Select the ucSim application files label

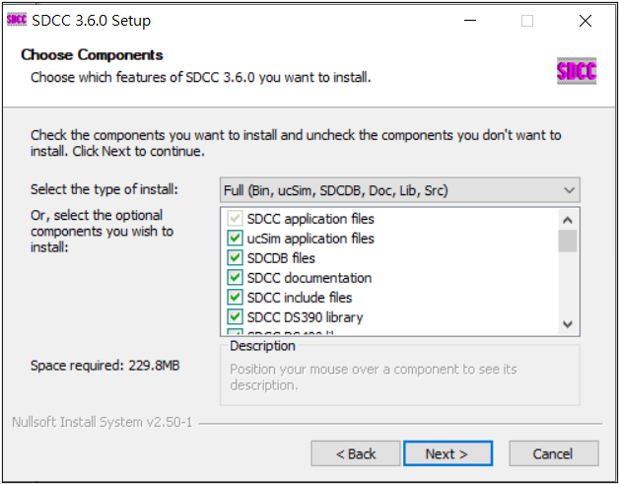(311, 238)
